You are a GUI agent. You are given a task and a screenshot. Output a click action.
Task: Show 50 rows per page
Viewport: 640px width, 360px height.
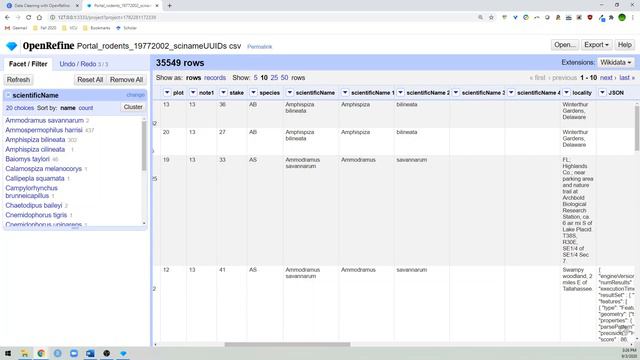click(x=284, y=78)
